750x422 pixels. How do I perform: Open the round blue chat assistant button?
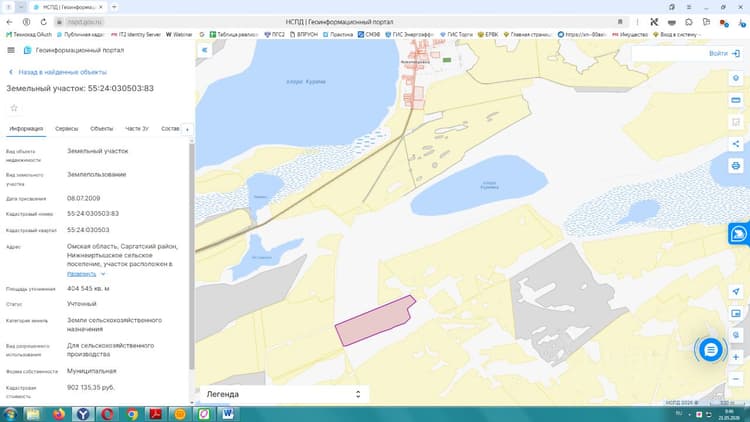coord(710,350)
